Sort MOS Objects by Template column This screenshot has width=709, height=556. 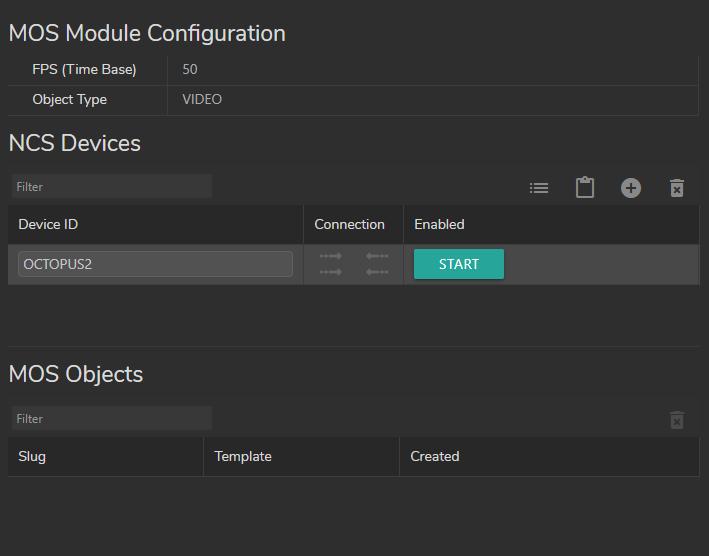[x=243, y=457]
